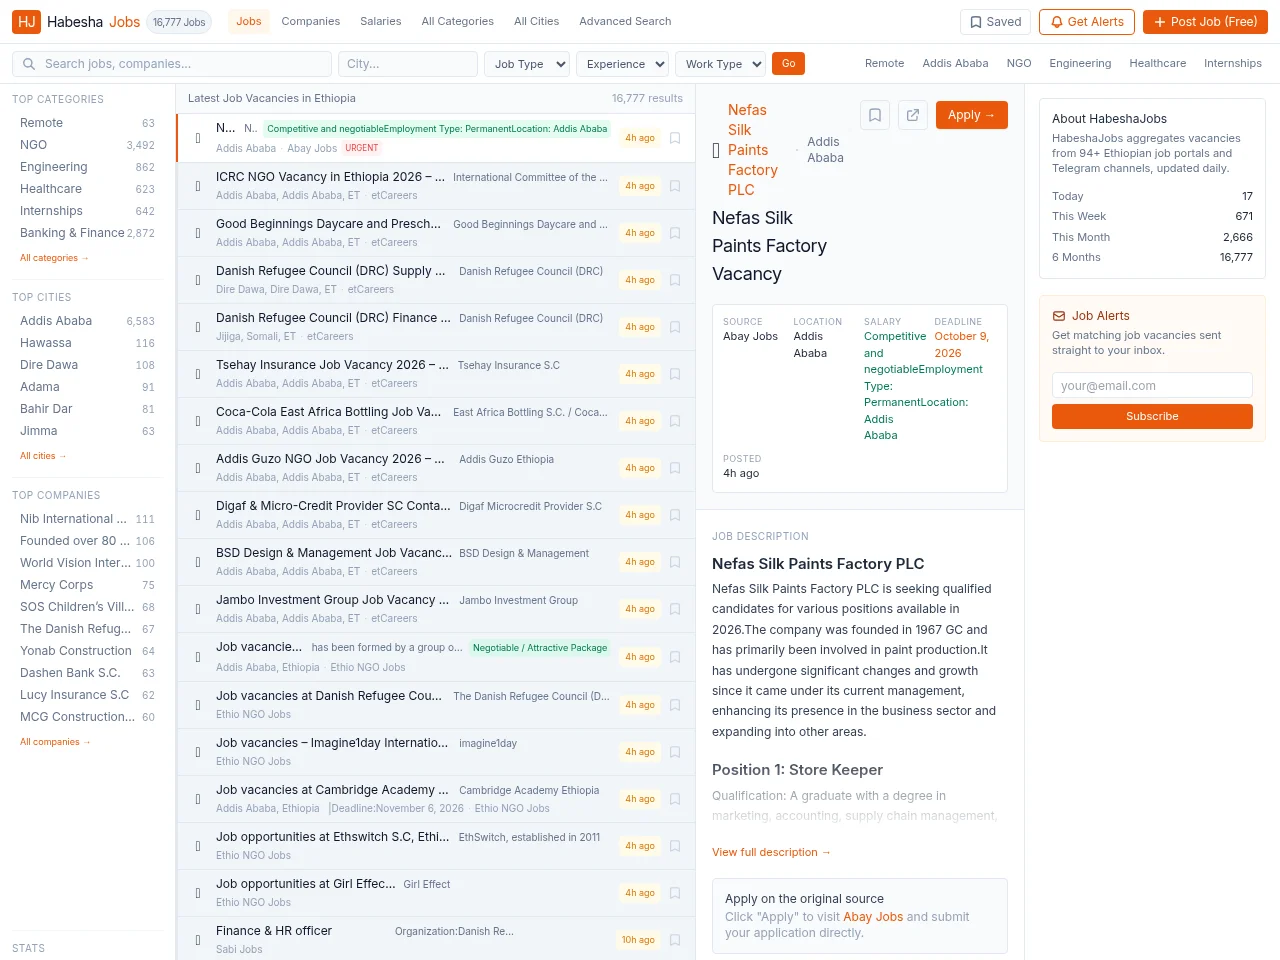Bookmark the BSD Design & Management row
The width and height of the screenshot is (1280, 960).
tap(675, 562)
